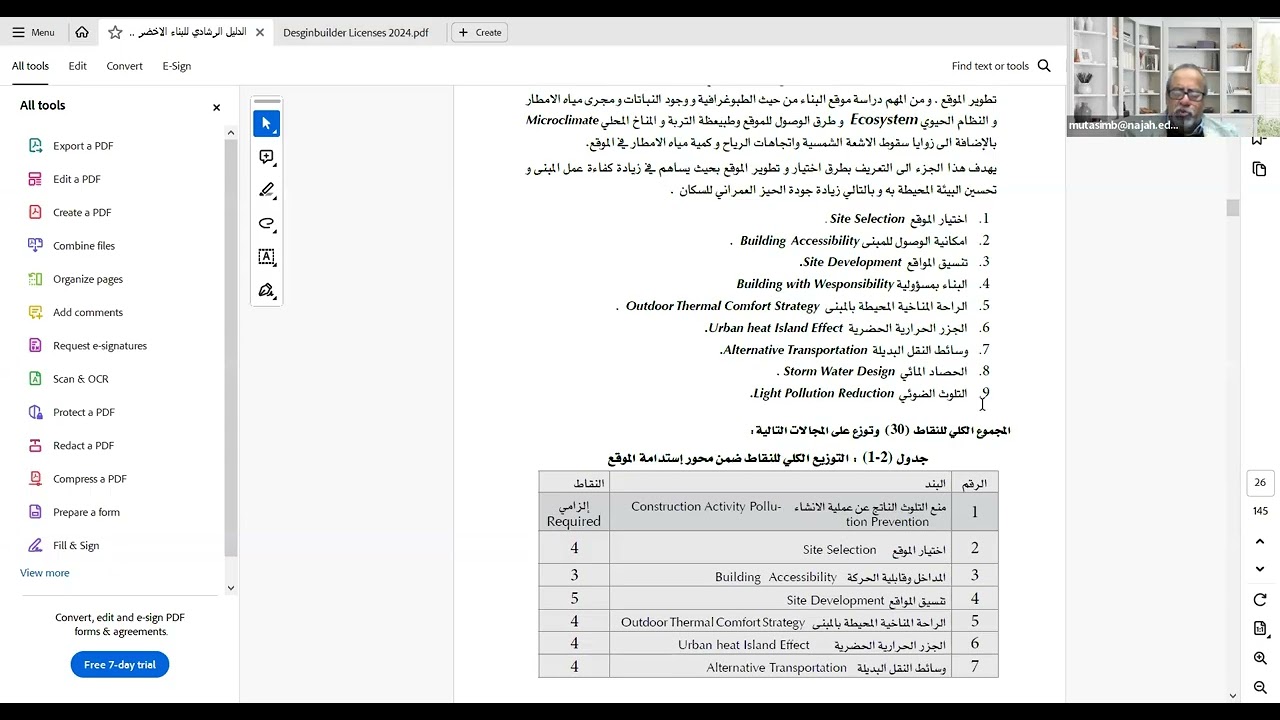Image resolution: width=1280 pixels, height=720 pixels.
Task: Click 'Alternative Transportation' in the table row 7
Action: click(x=777, y=668)
